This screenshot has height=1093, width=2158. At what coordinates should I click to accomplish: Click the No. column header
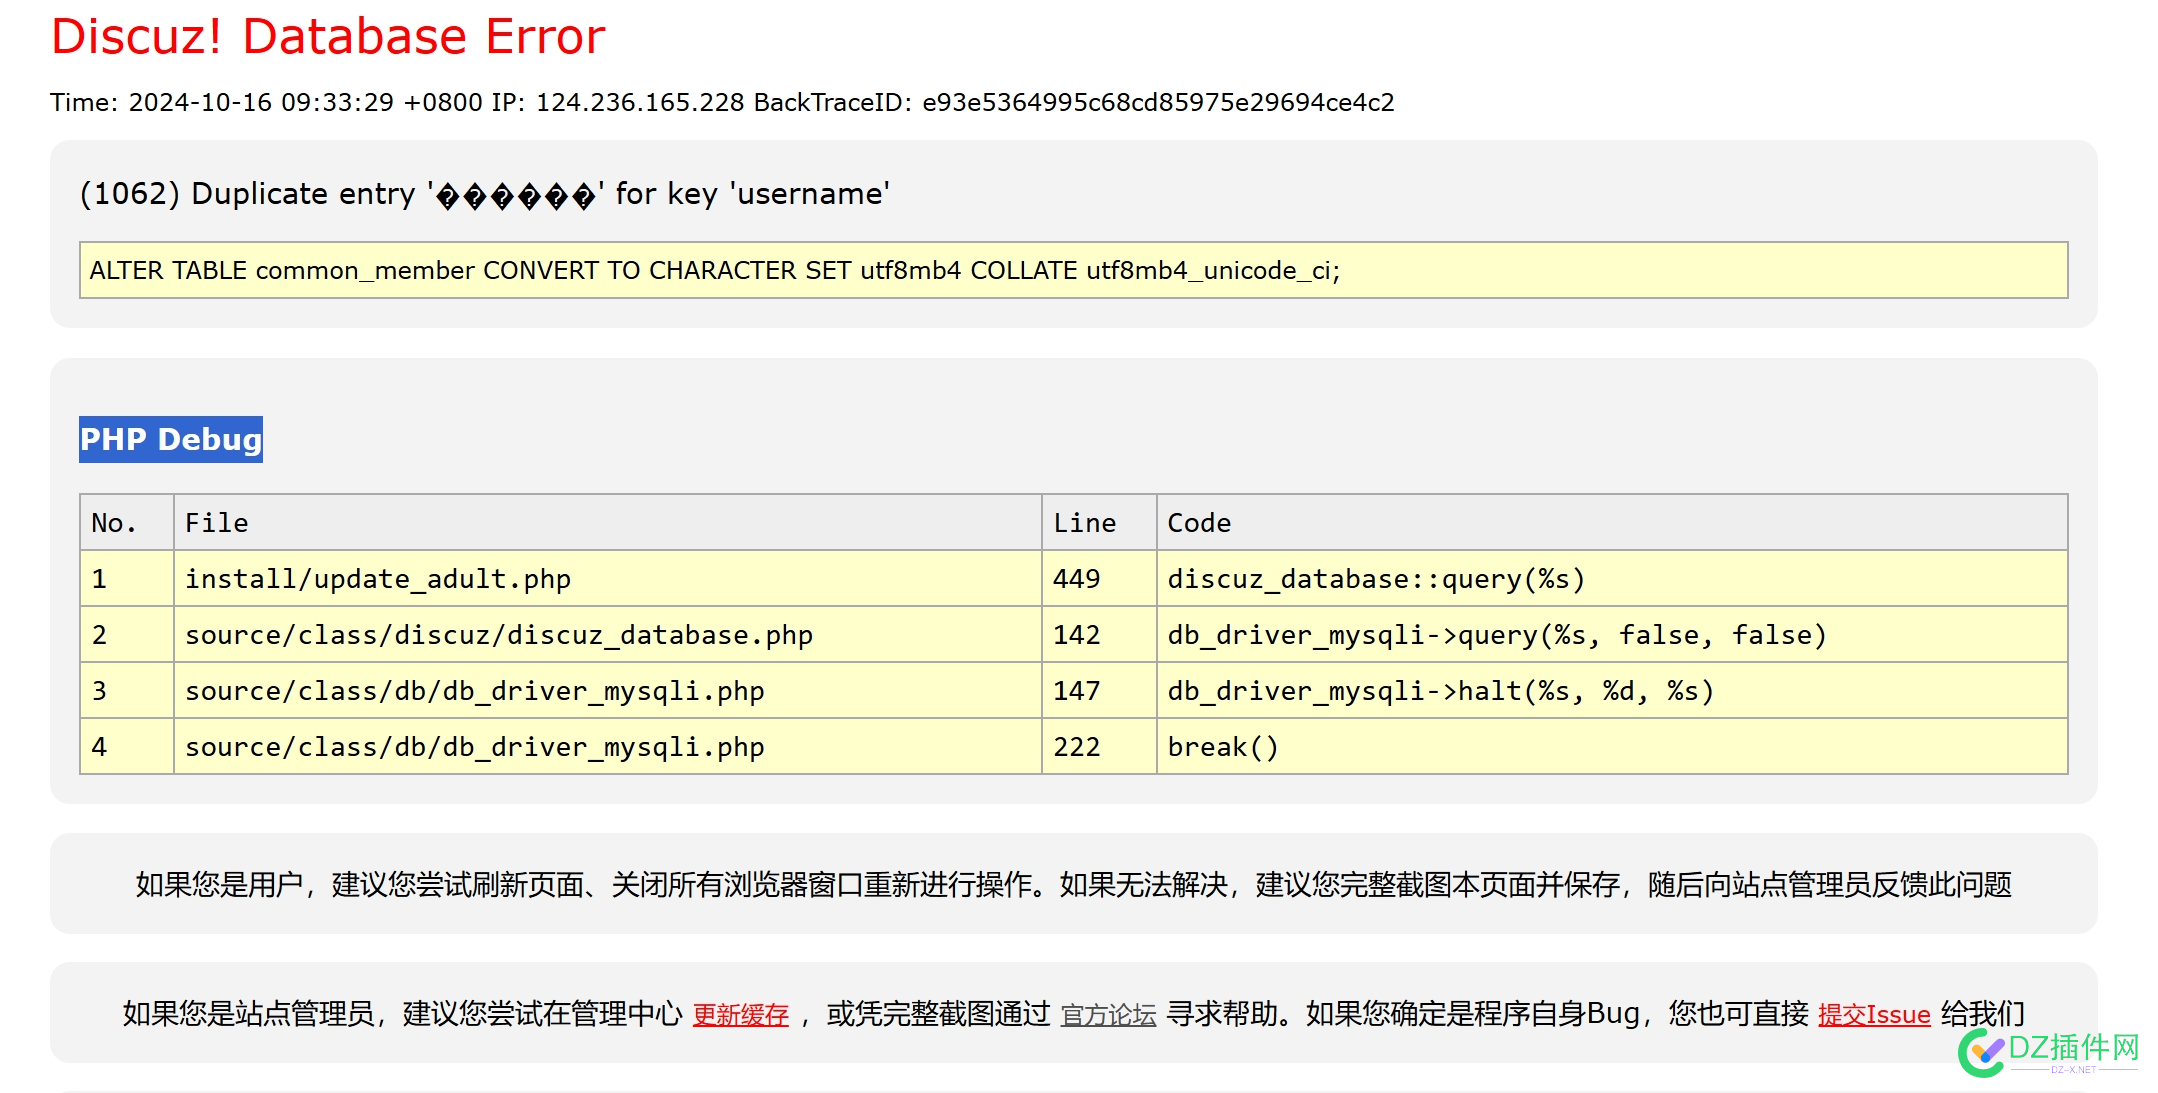tap(127, 522)
